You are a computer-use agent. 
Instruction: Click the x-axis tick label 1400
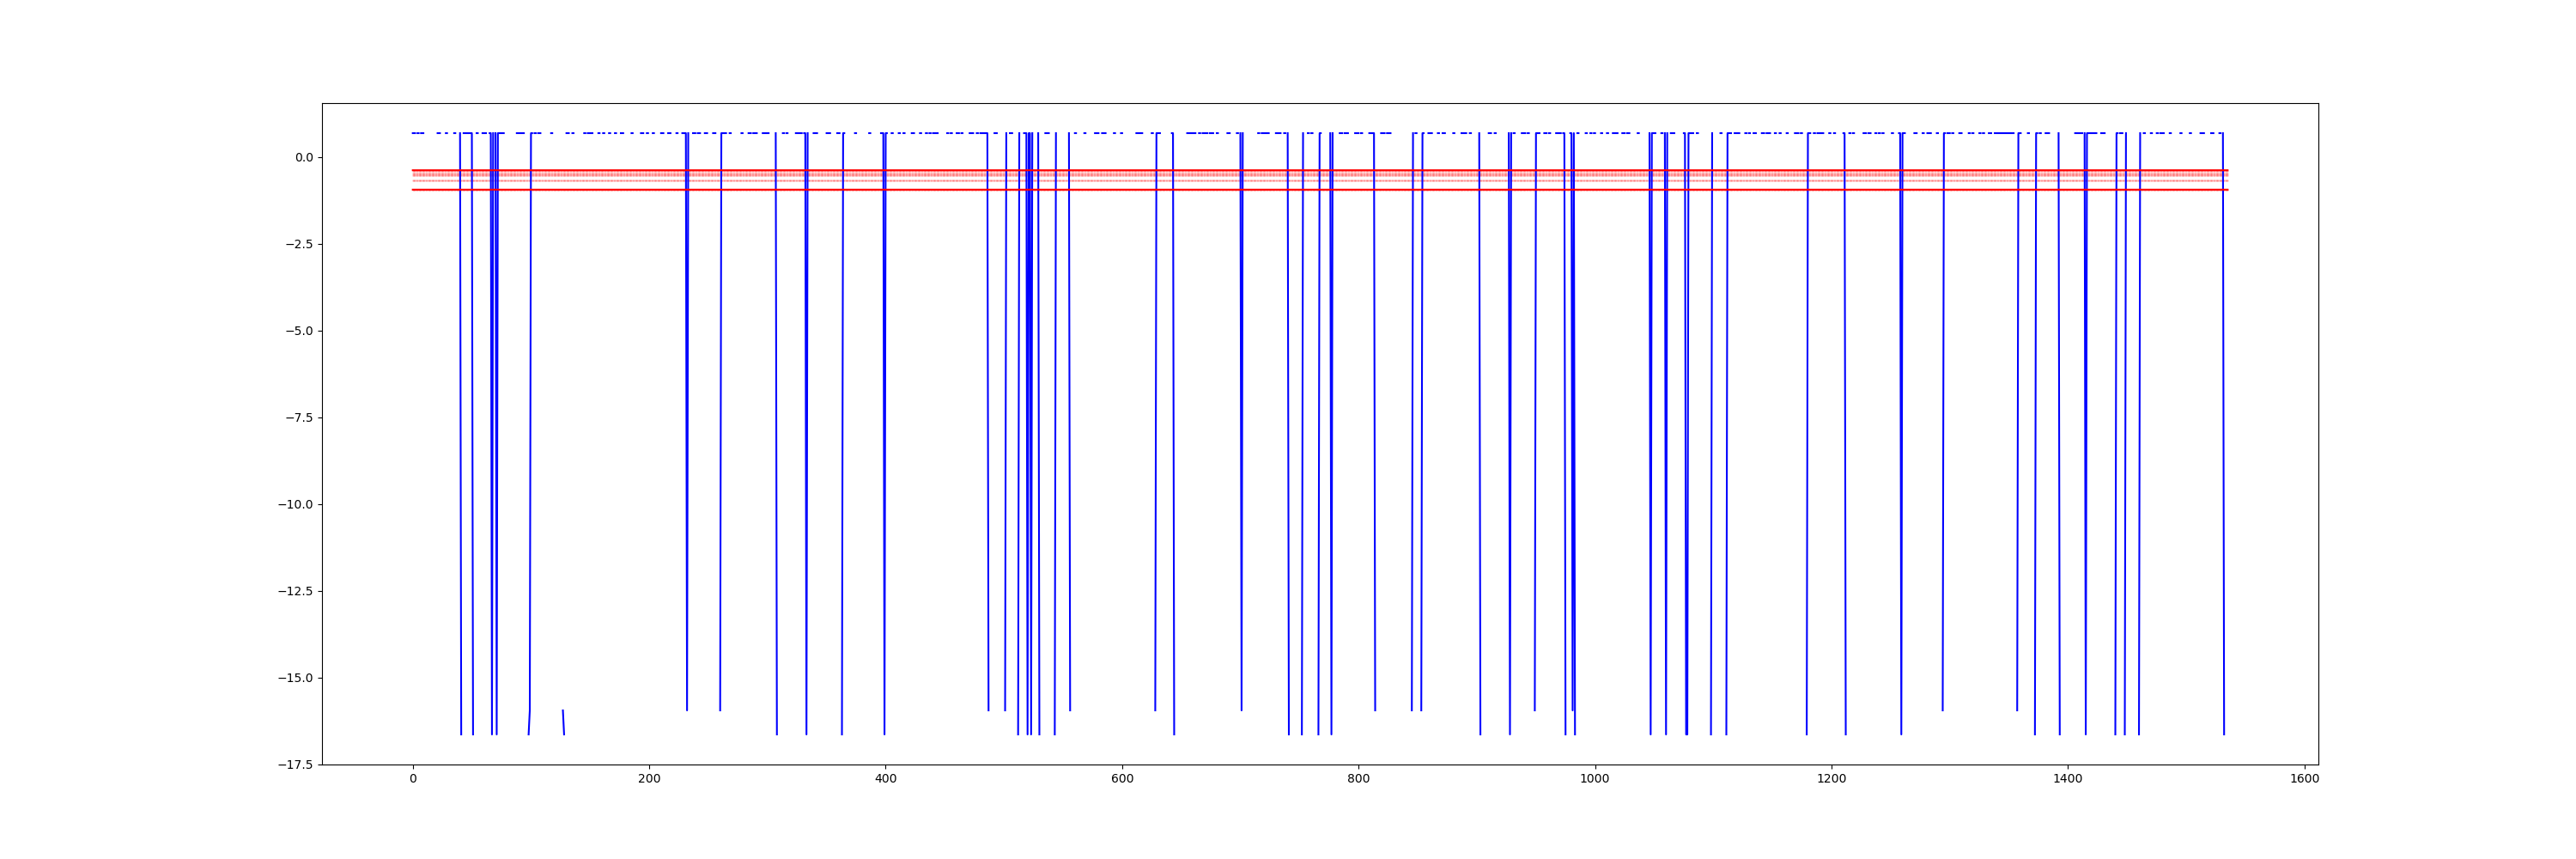(x=2068, y=779)
